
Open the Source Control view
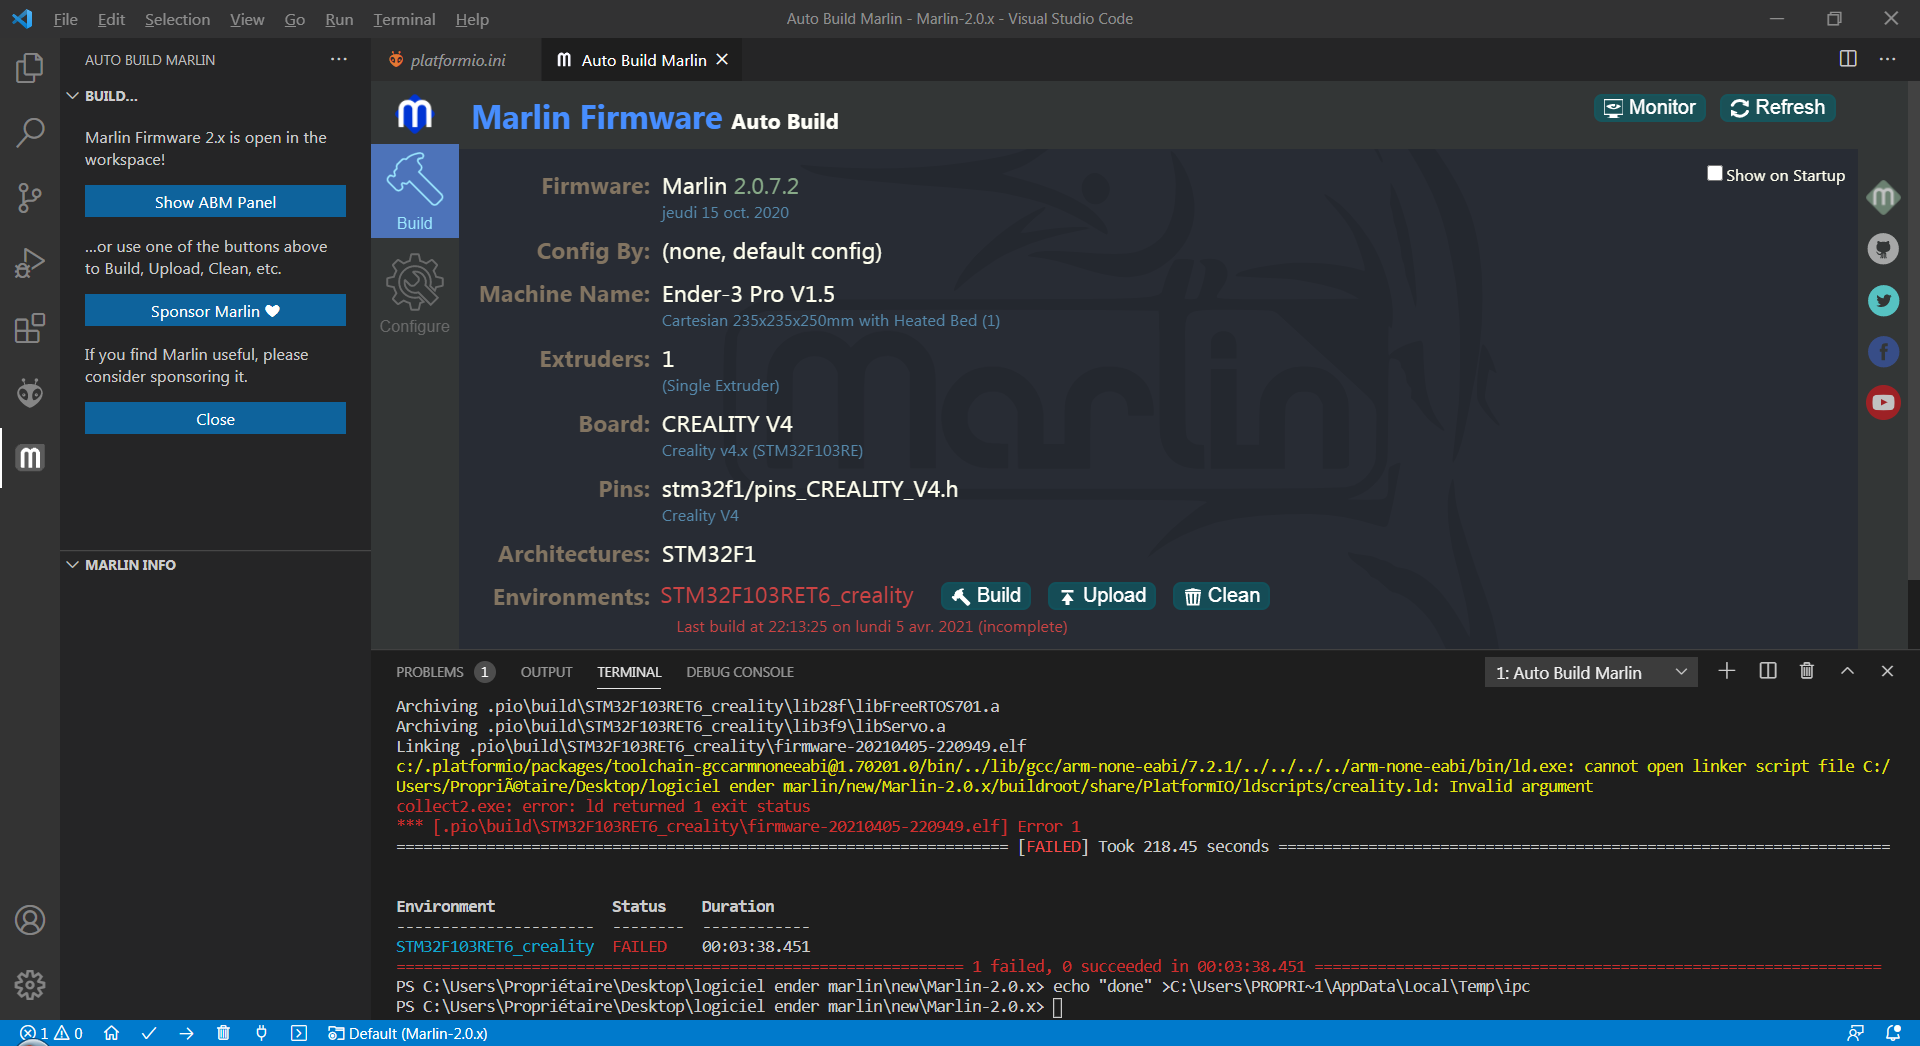[x=30, y=198]
